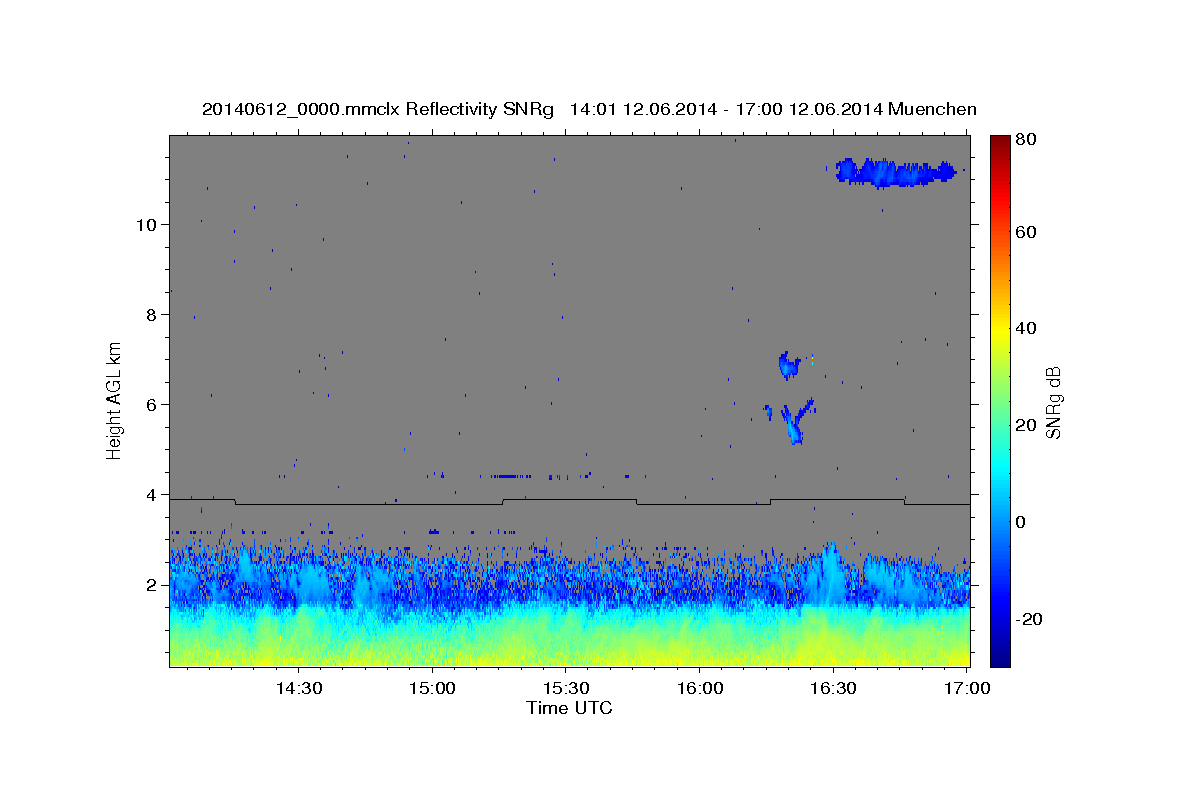Click the 15:30 time tick label
Image resolution: width=1200 pixels, height=800 pixels.
pyautogui.click(x=565, y=688)
